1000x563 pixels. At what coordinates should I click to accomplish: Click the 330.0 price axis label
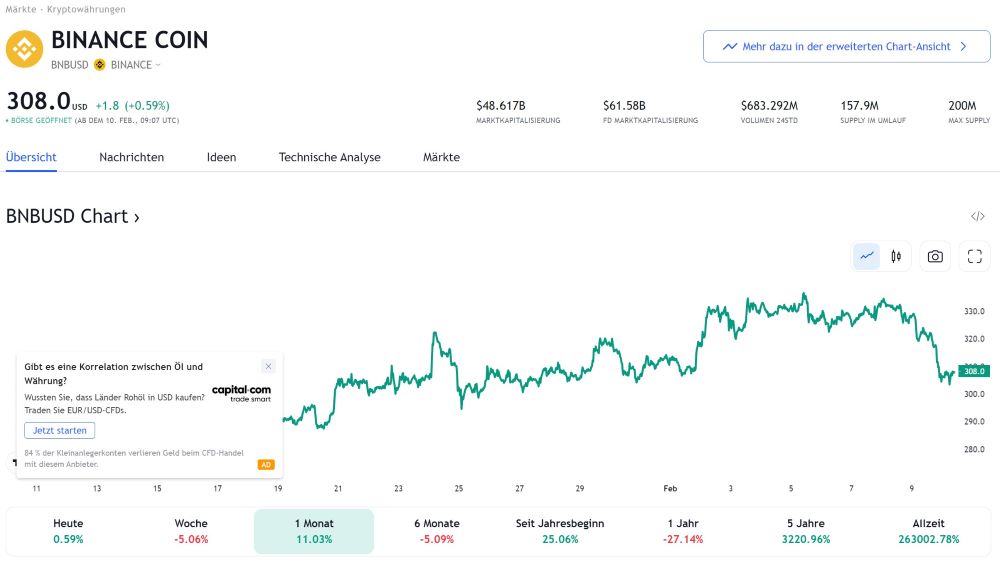974,311
